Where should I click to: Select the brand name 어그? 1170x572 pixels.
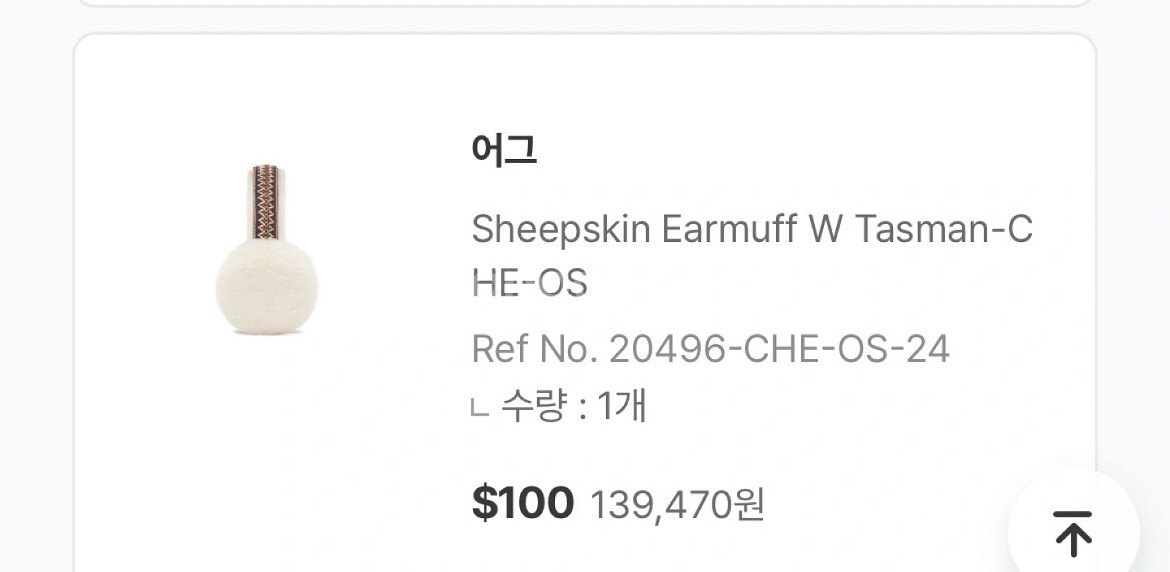[x=504, y=151]
